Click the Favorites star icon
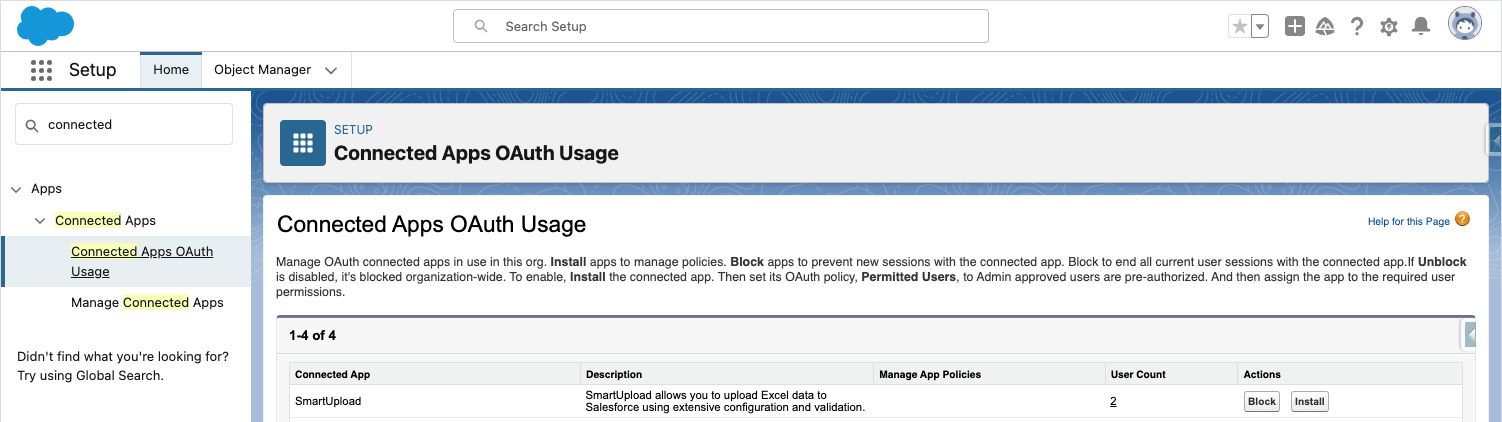The width and height of the screenshot is (1502, 422). [1240, 27]
